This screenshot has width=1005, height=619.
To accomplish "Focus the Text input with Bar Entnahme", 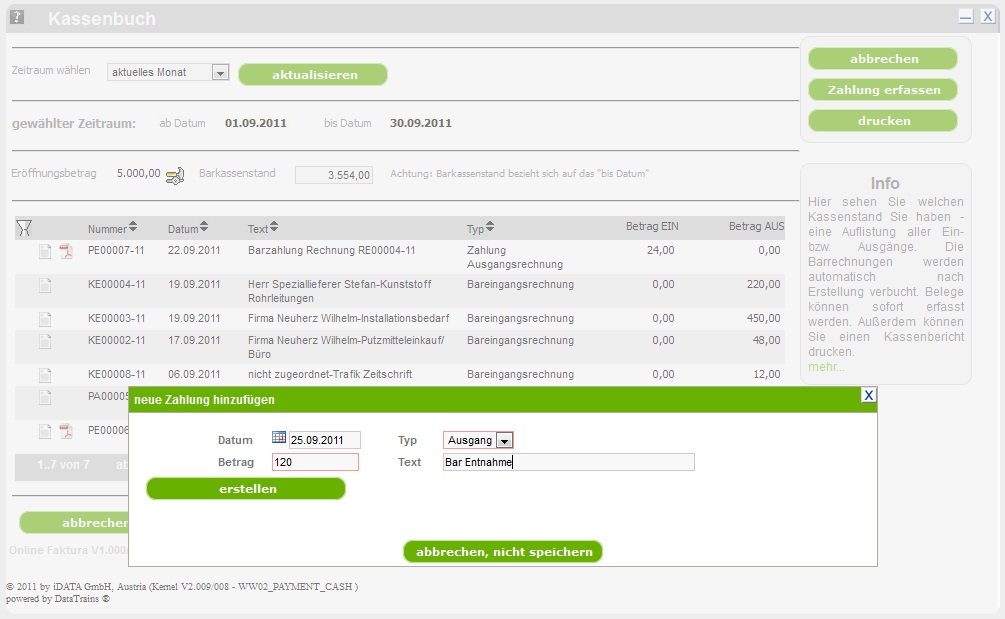I will pyautogui.click(x=569, y=462).
